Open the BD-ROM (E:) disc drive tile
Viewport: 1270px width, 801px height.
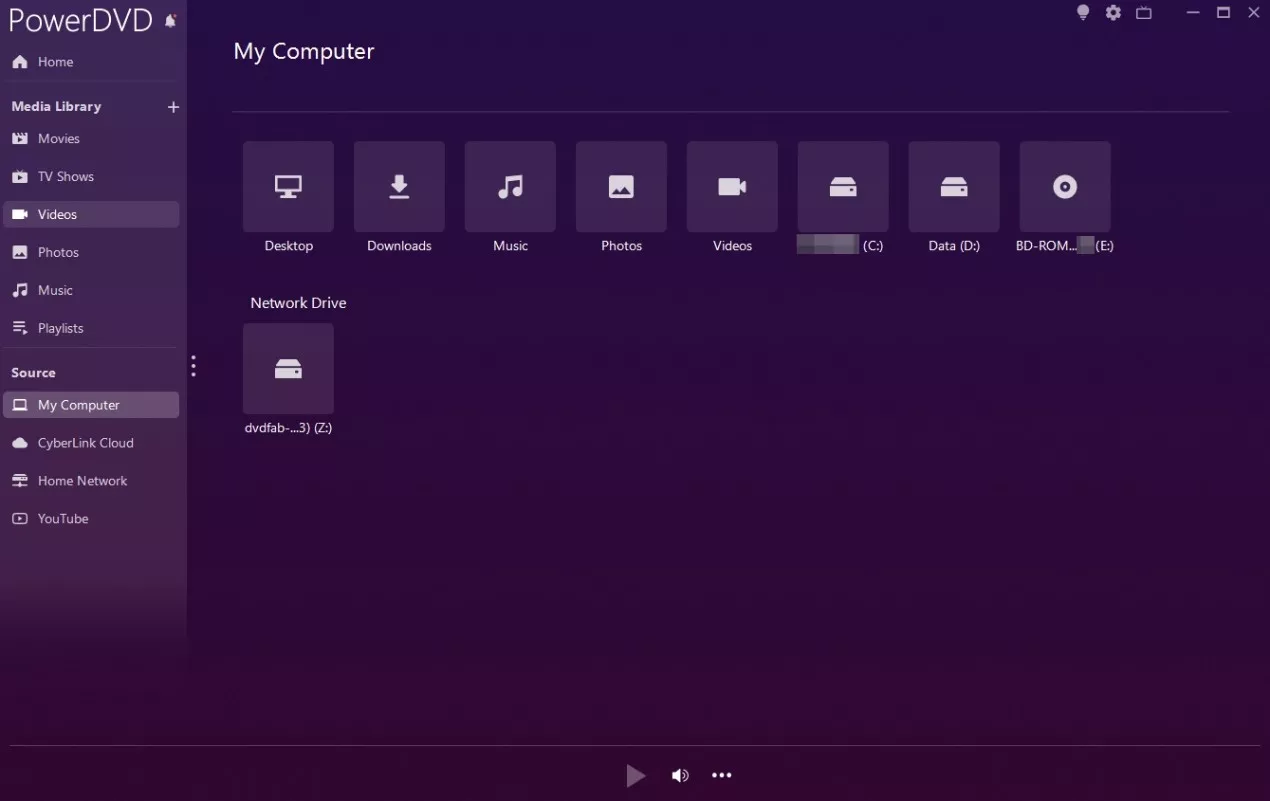1065,187
